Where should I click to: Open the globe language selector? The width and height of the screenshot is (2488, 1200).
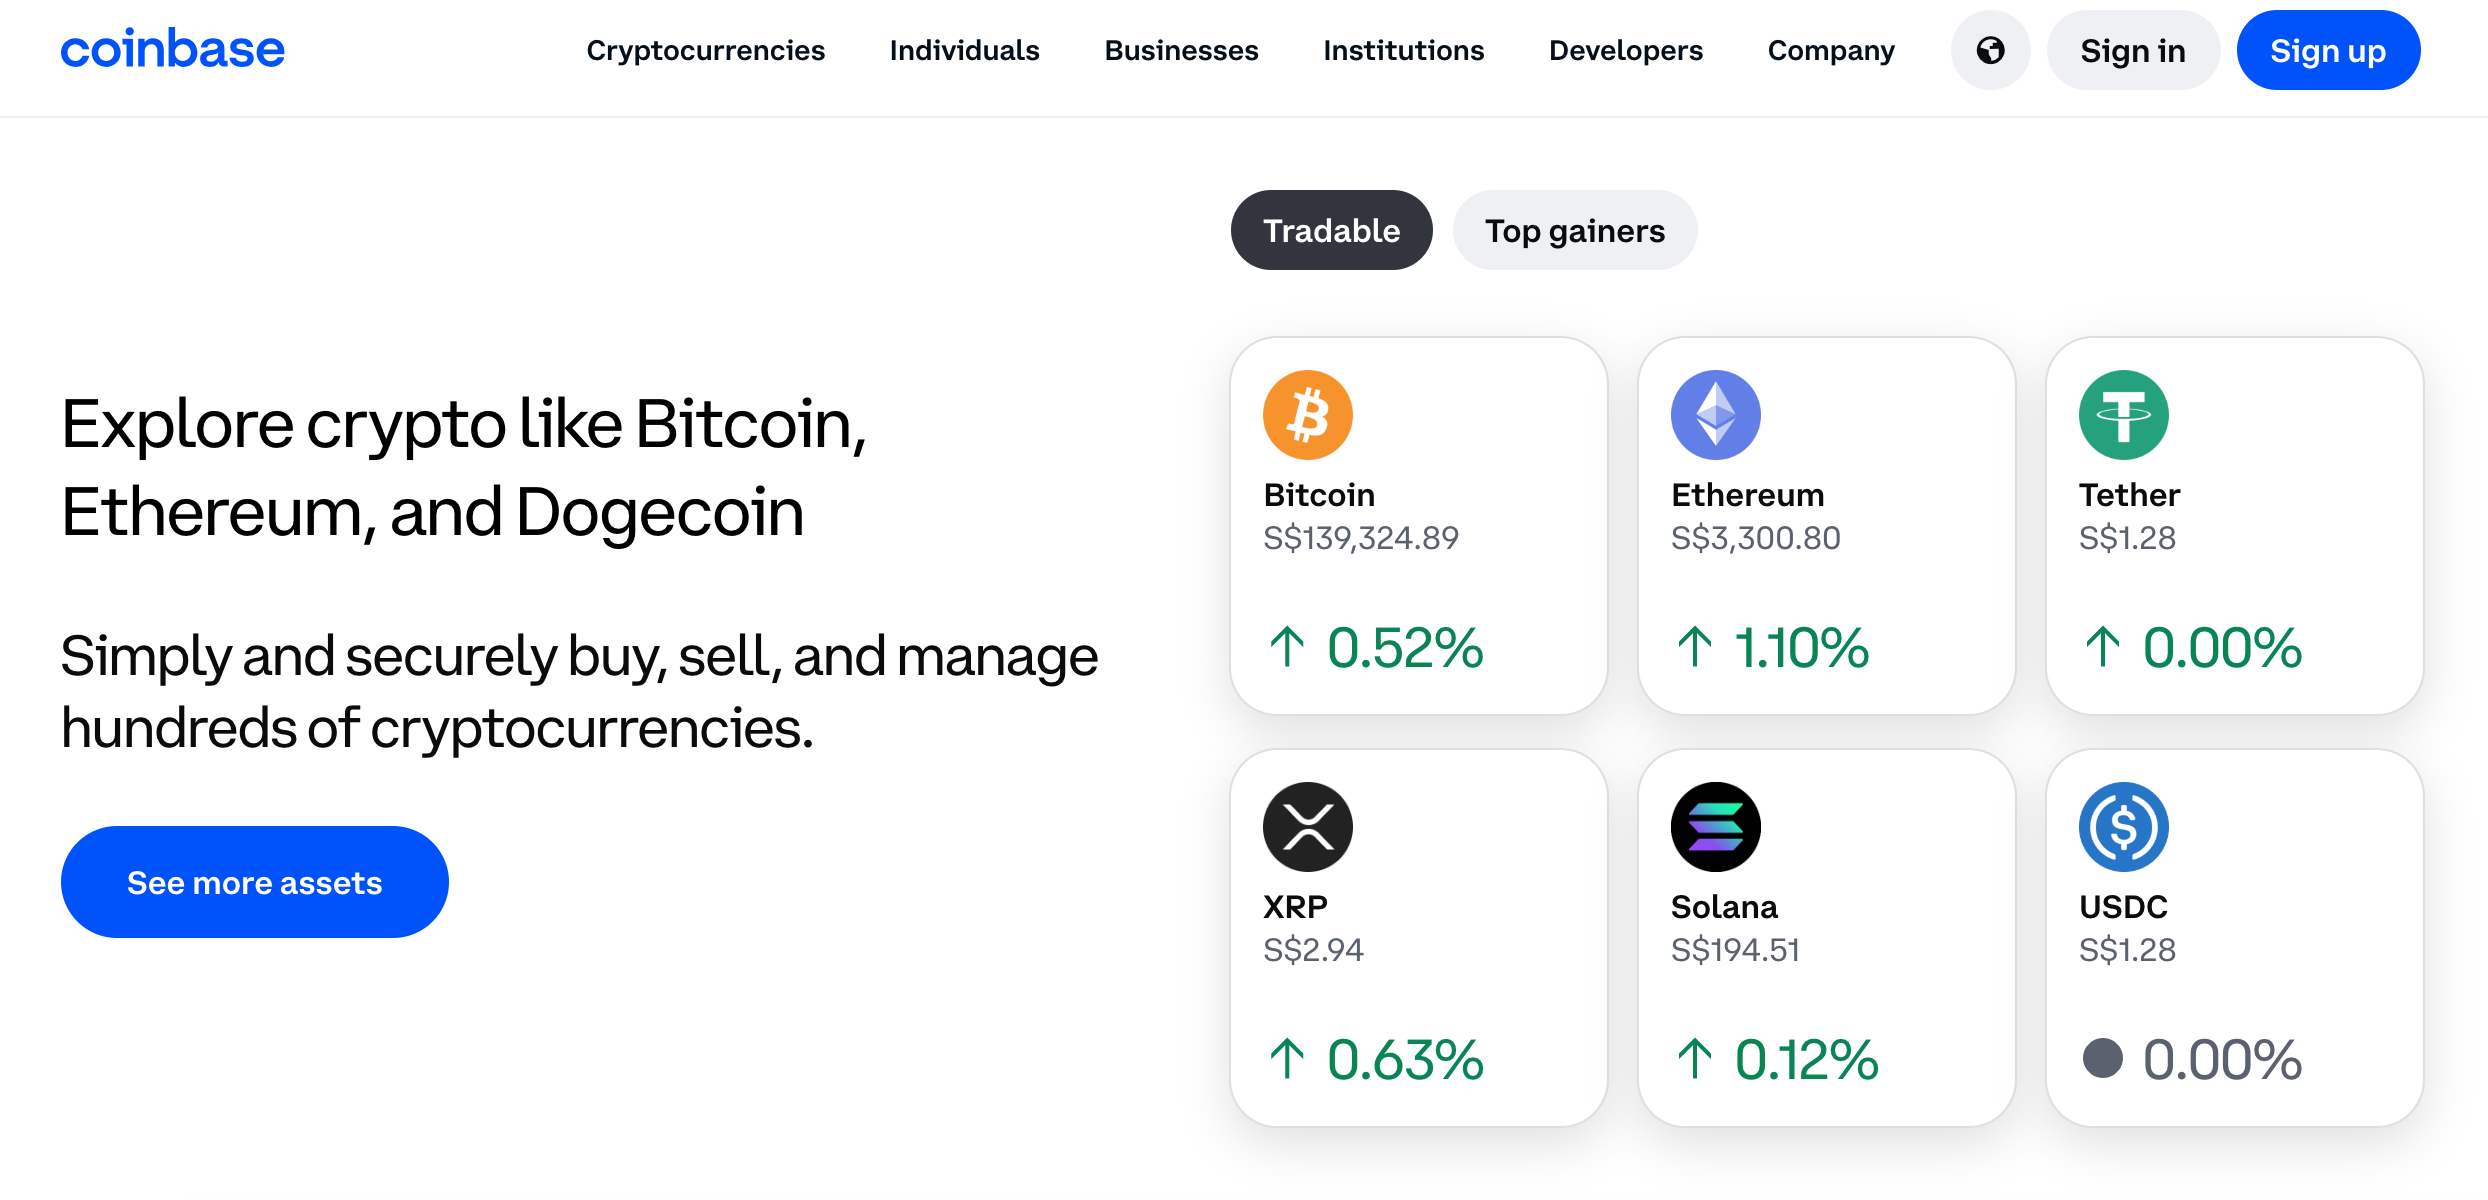(x=1990, y=50)
